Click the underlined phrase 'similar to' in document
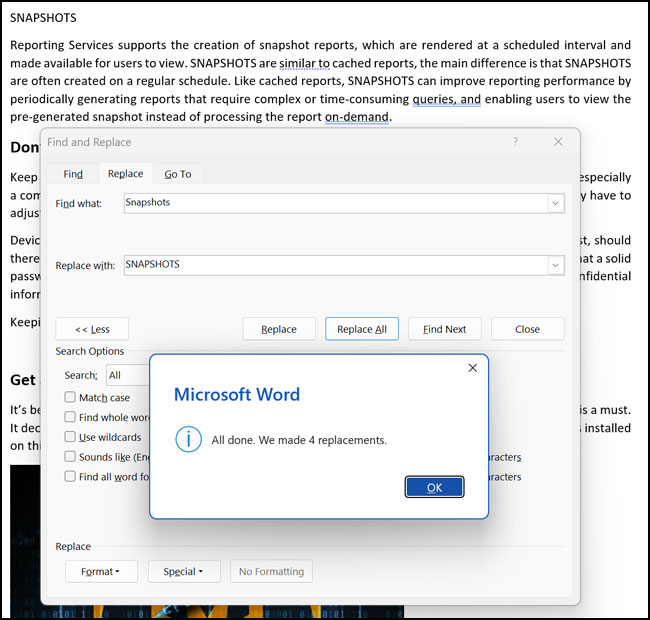 pyautogui.click(x=304, y=63)
